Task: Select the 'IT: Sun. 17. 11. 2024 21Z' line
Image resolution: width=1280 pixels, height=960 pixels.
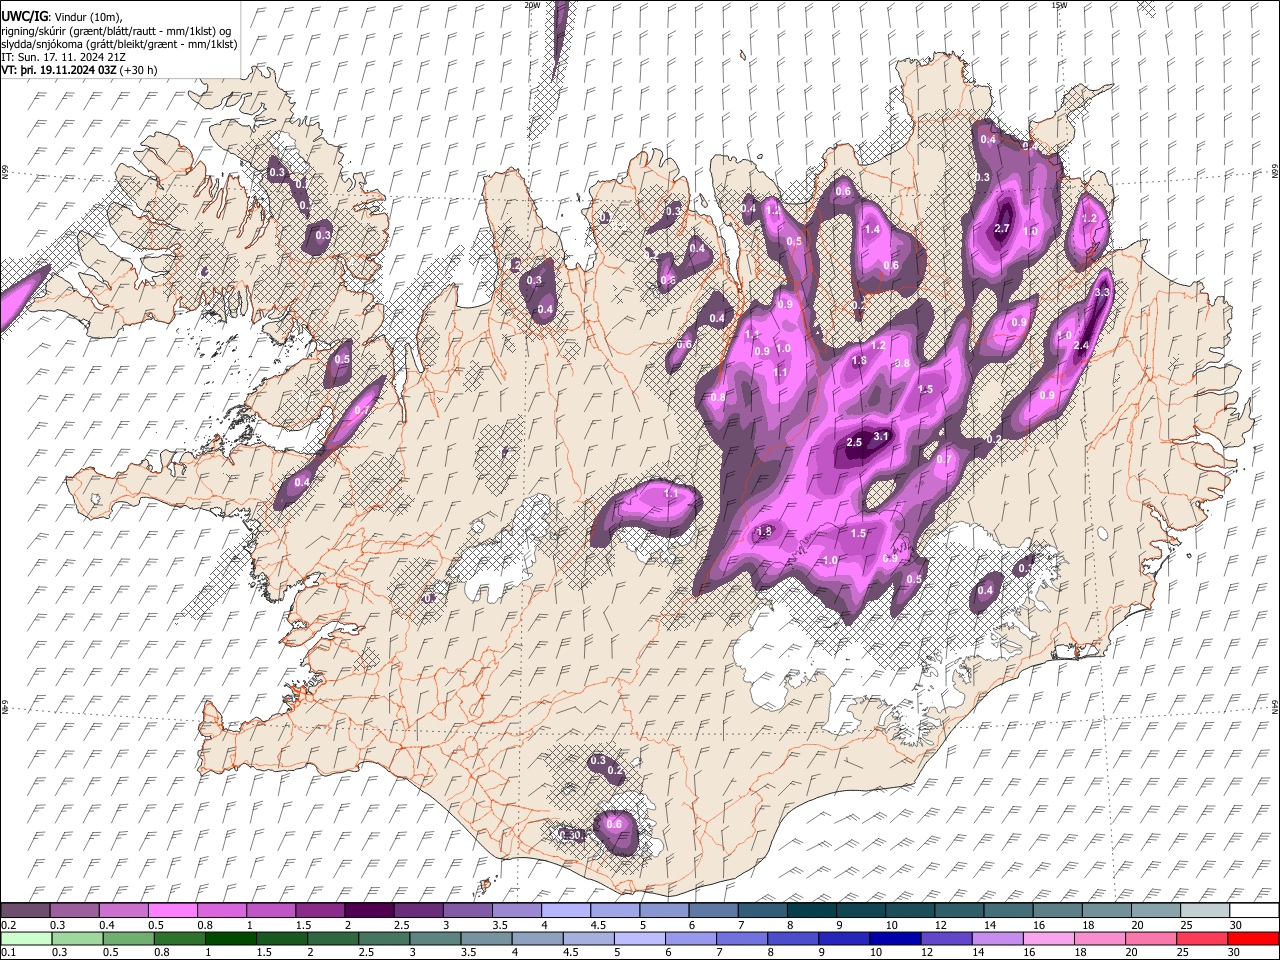Action: coord(64,57)
